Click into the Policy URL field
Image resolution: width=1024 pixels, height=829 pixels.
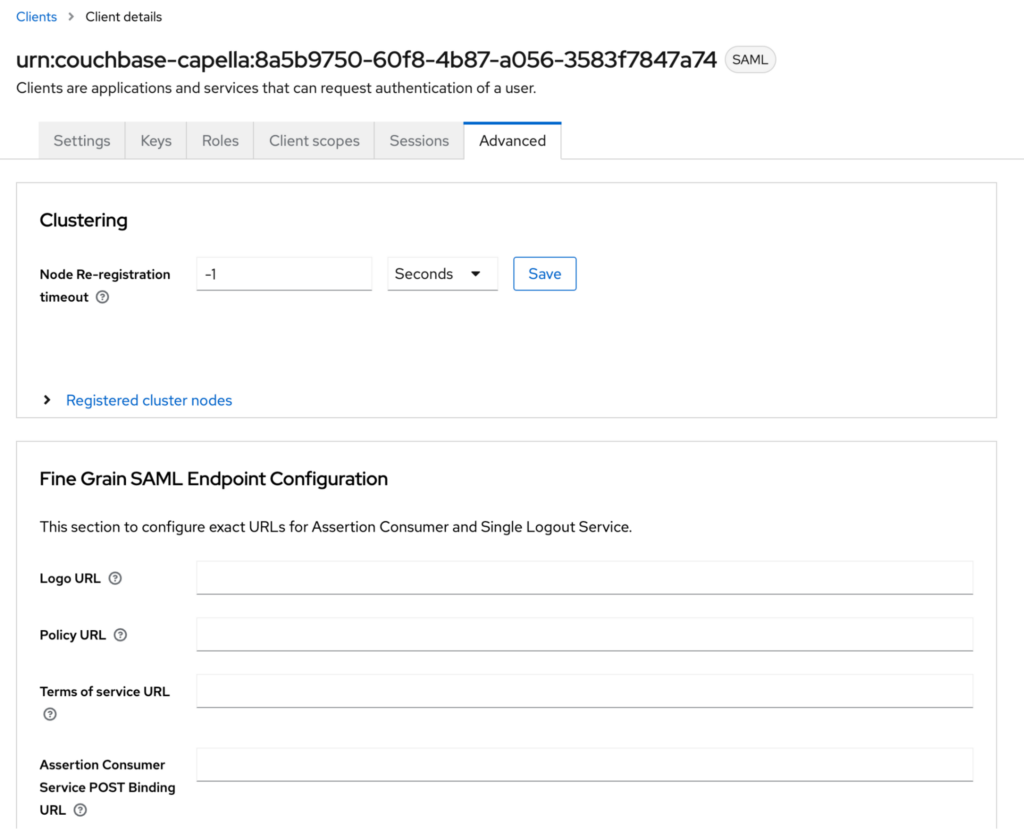pyautogui.click(x=584, y=634)
